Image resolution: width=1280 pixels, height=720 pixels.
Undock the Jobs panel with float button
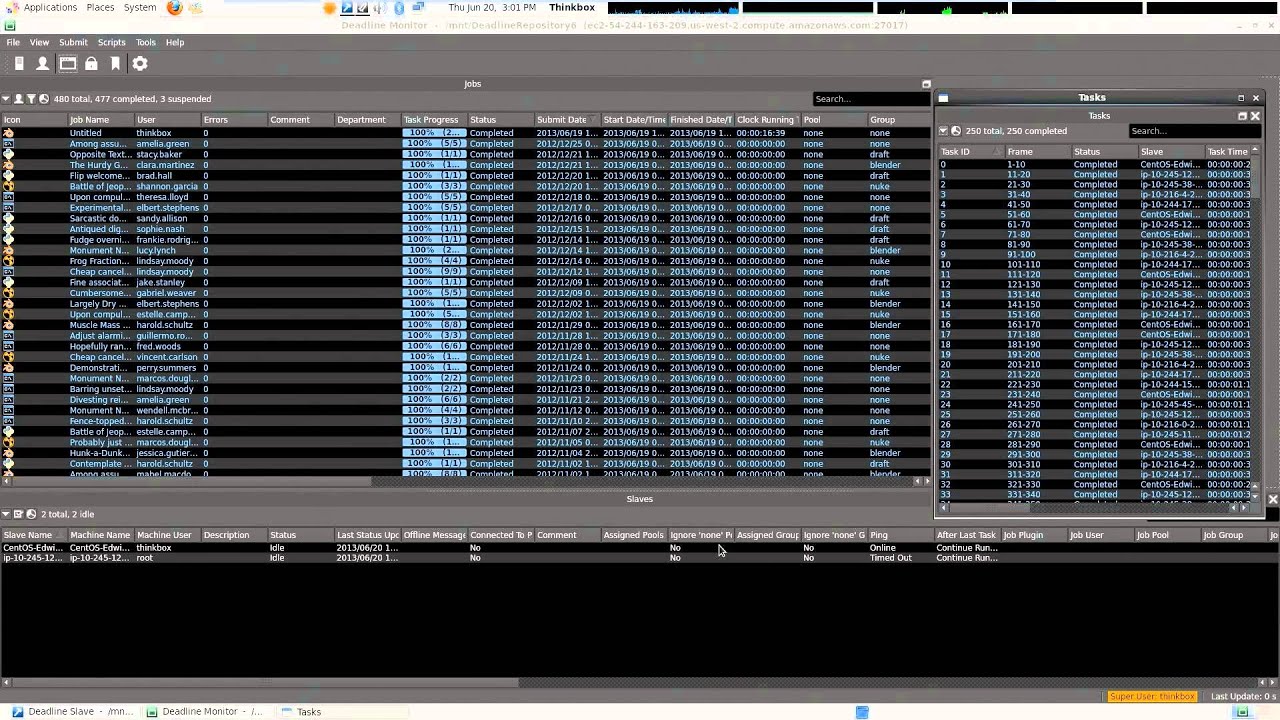coord(926,84)
